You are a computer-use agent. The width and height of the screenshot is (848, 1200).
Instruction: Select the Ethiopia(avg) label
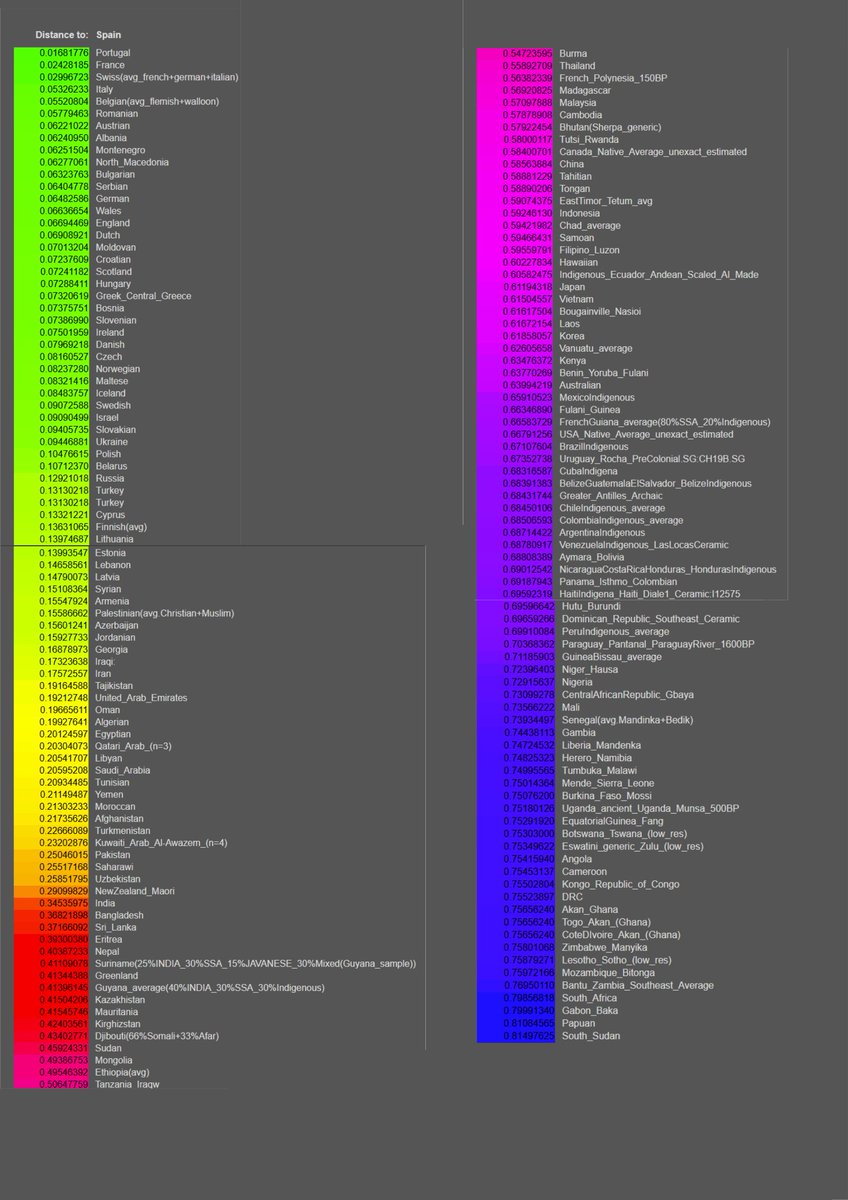click(x=124, y=1073)
